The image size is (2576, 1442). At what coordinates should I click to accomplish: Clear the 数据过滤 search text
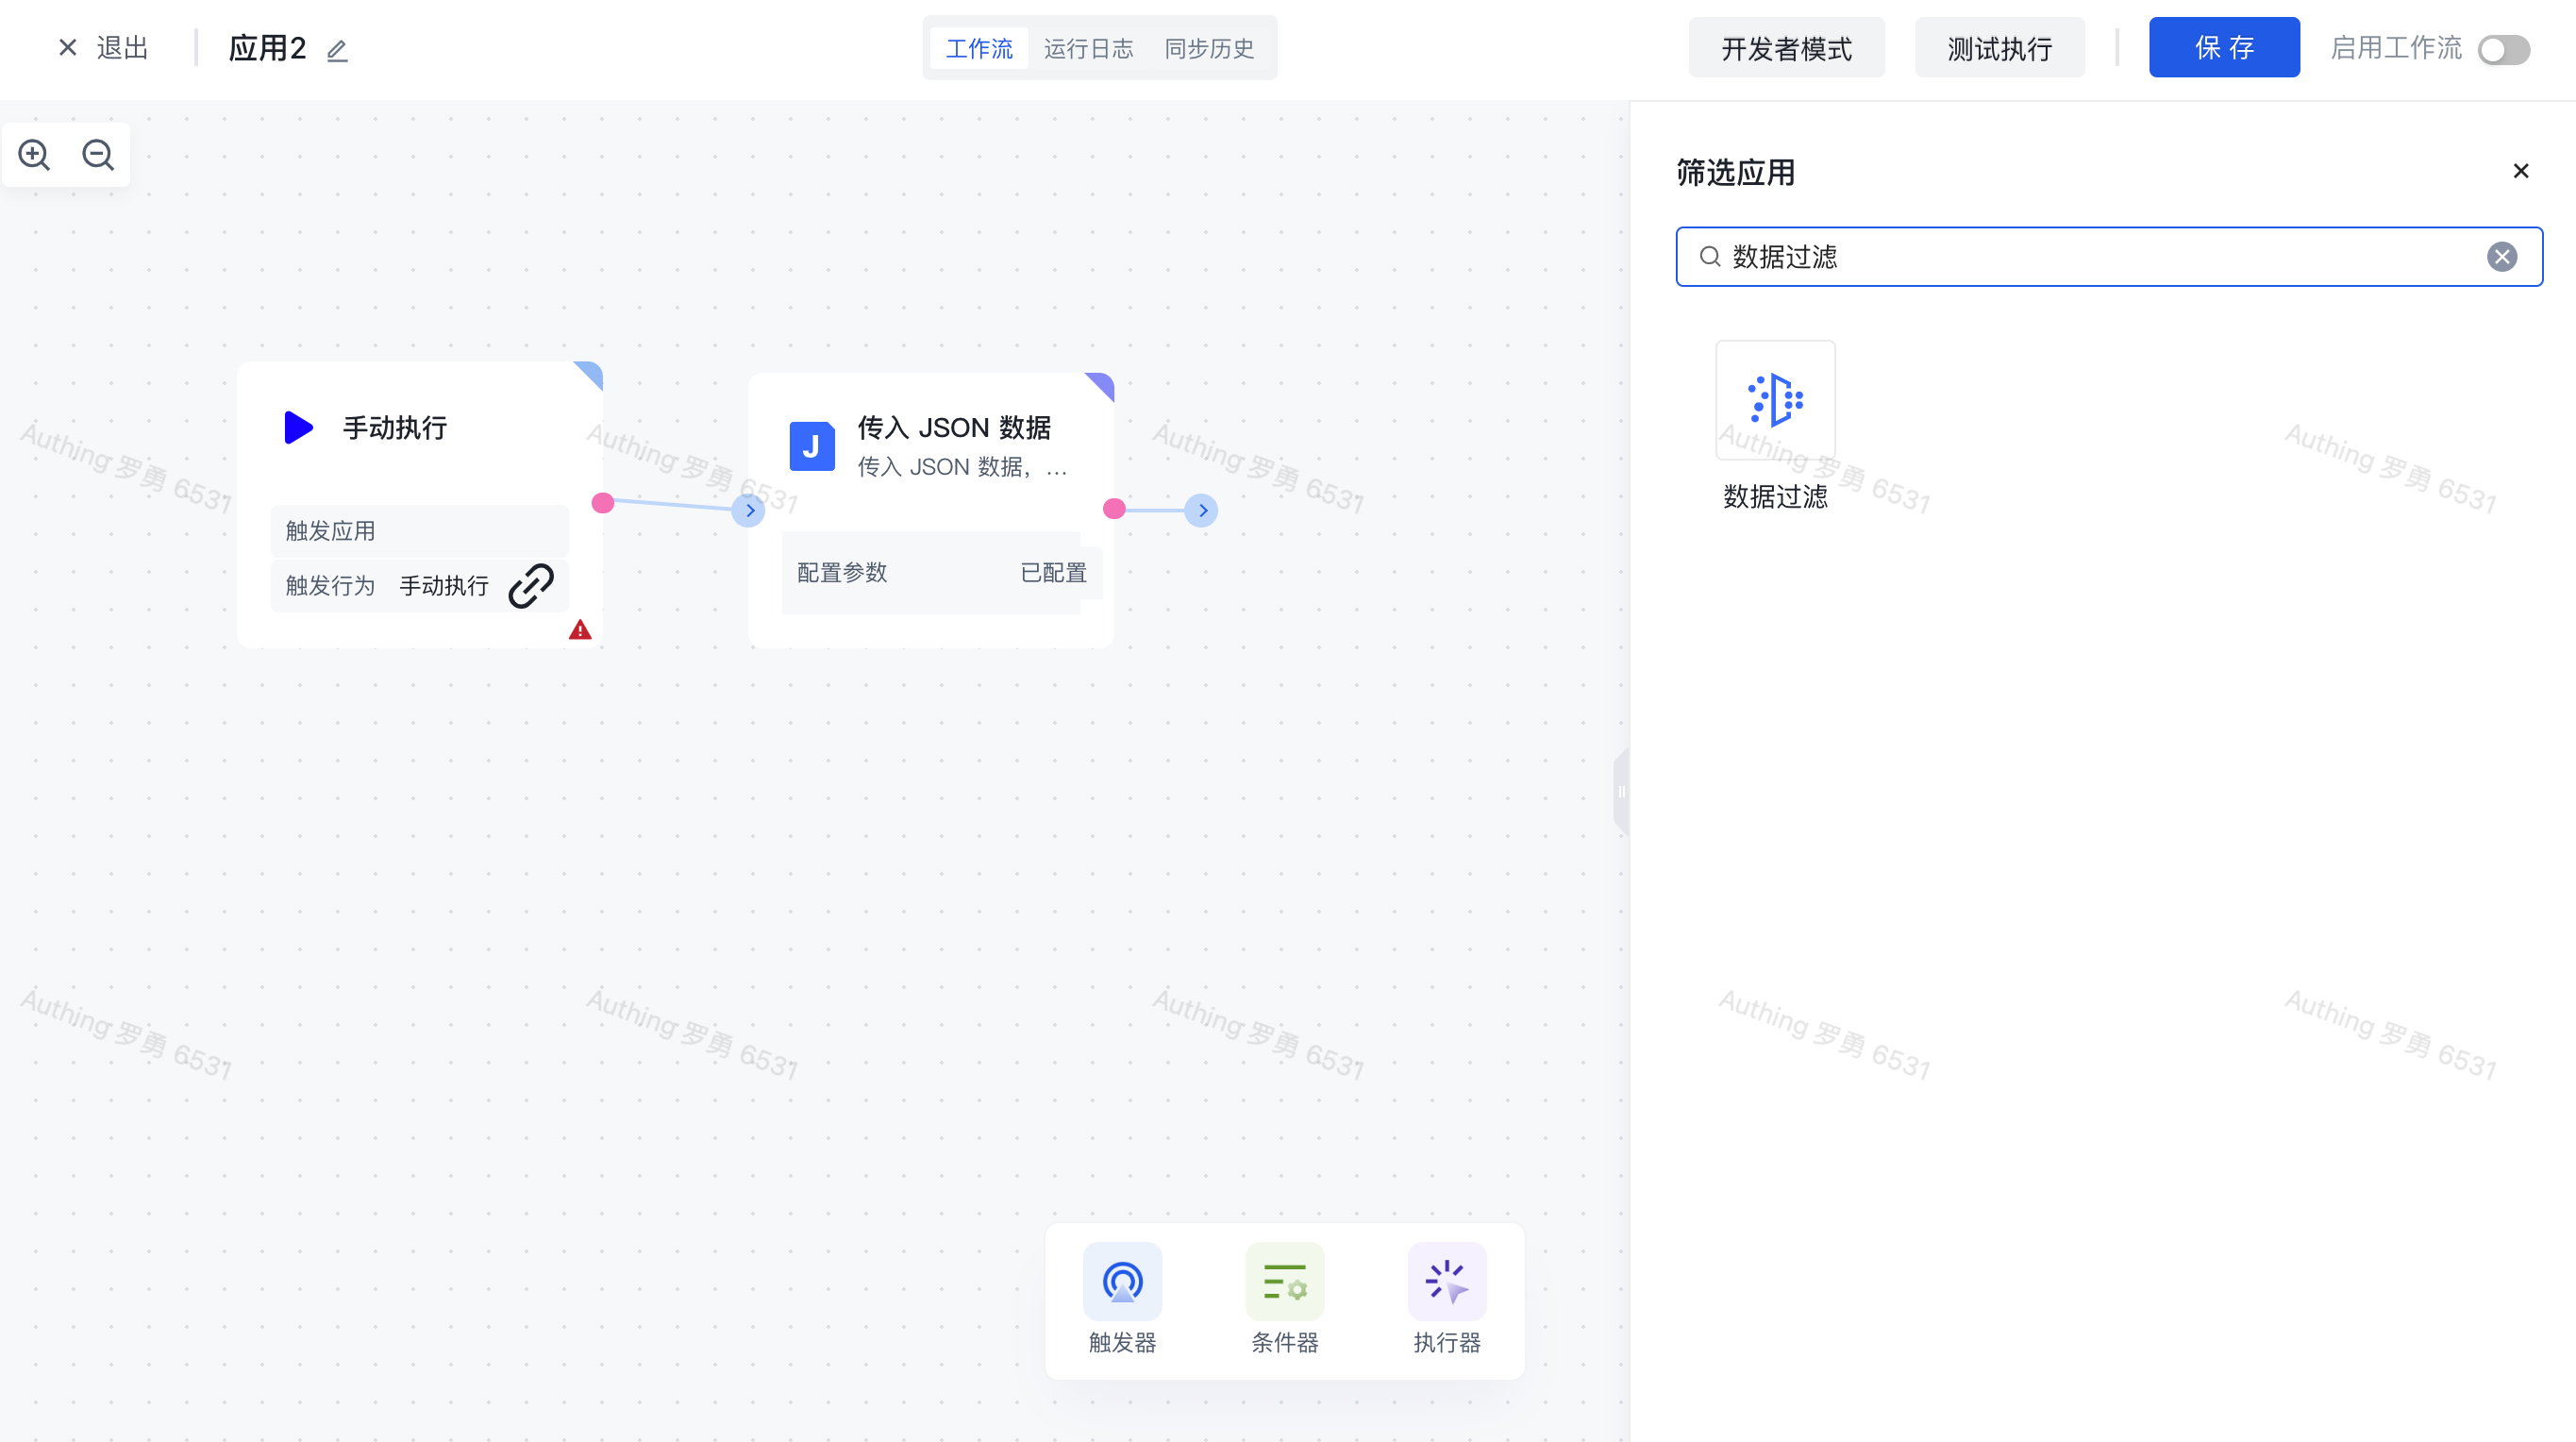[2502, 257]
